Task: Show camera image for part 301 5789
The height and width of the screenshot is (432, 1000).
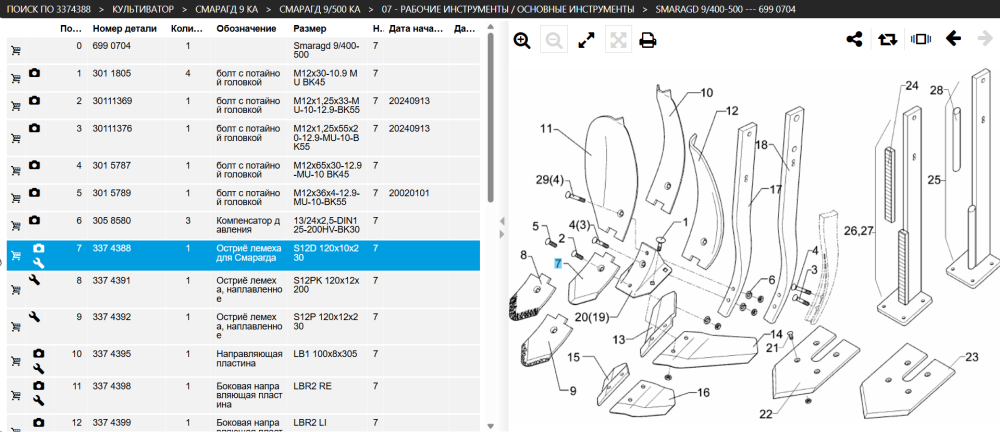Action: 34,192
